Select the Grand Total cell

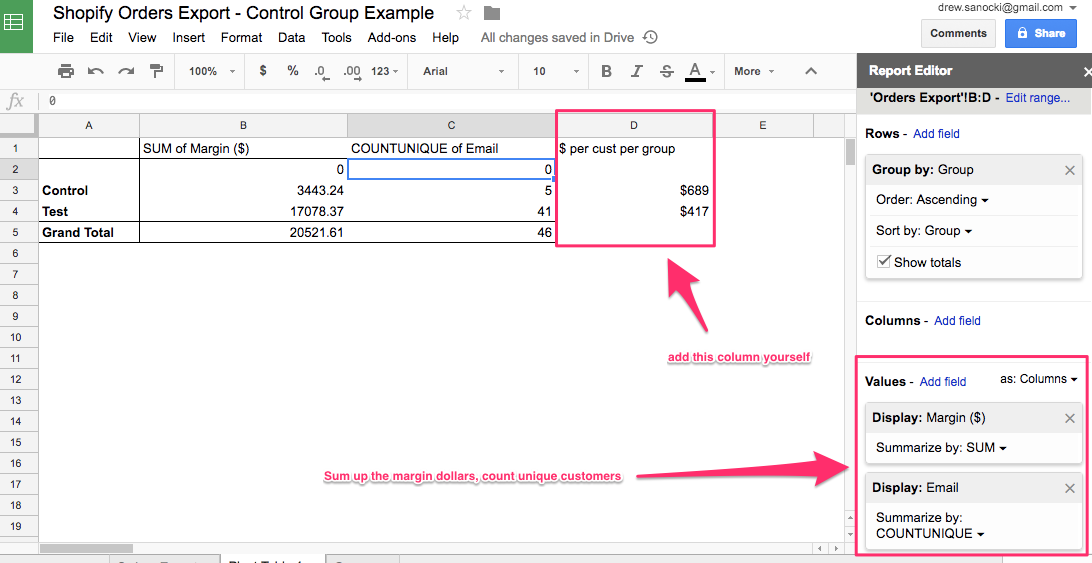click(88, 233)
